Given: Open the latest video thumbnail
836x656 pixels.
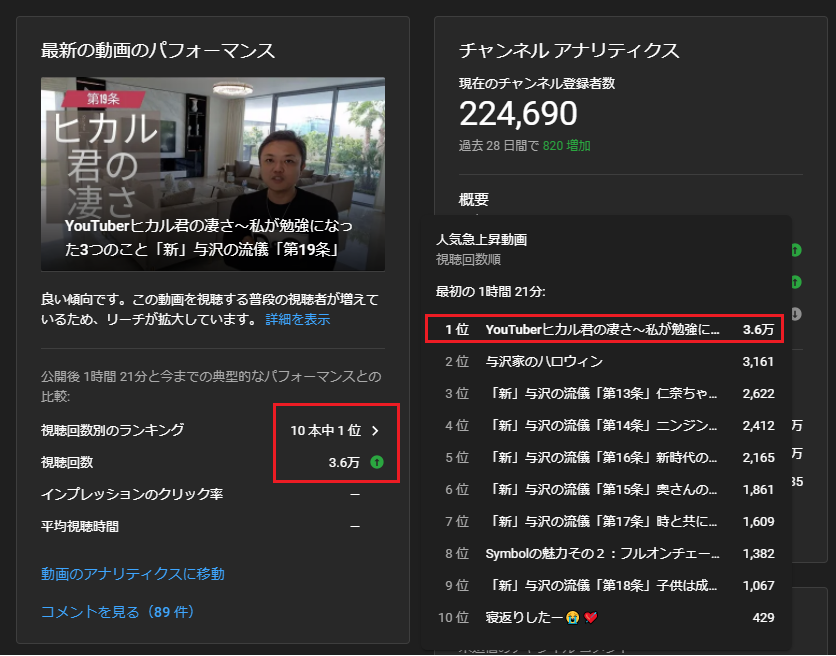Looking at the screenshot, I should coord(213,174).
